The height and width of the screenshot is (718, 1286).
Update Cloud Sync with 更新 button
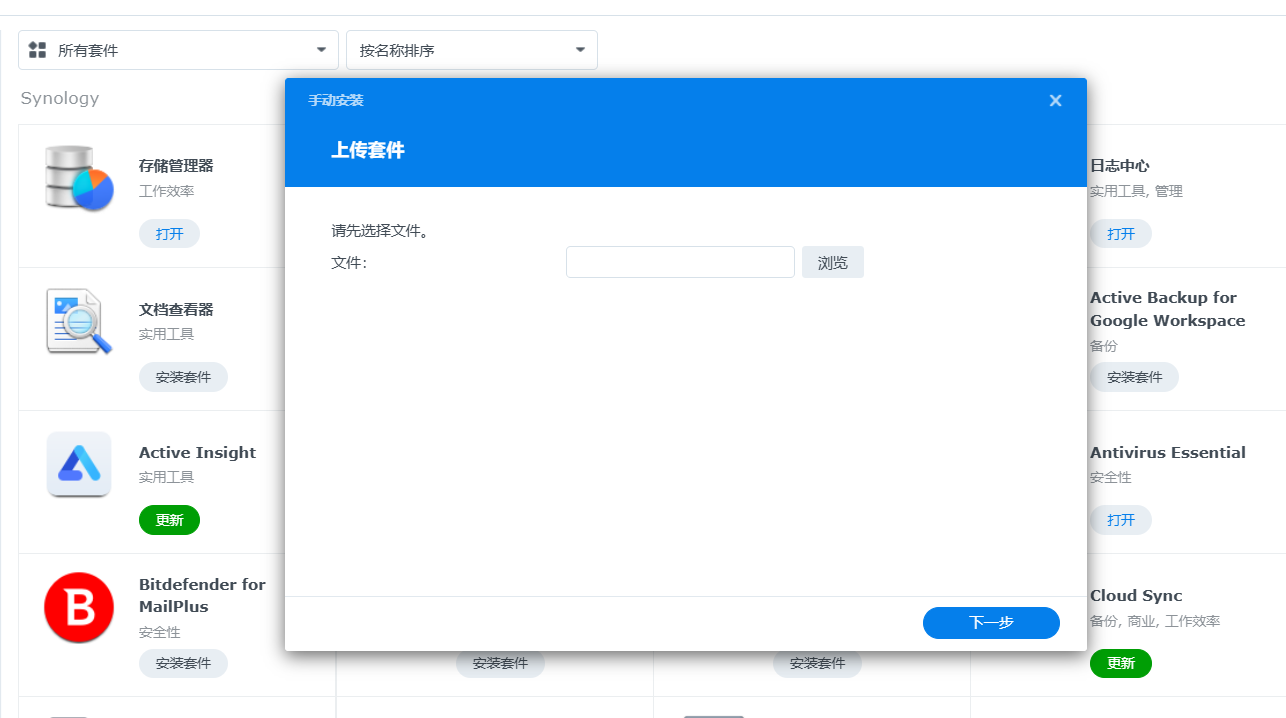click(1121, 663)
